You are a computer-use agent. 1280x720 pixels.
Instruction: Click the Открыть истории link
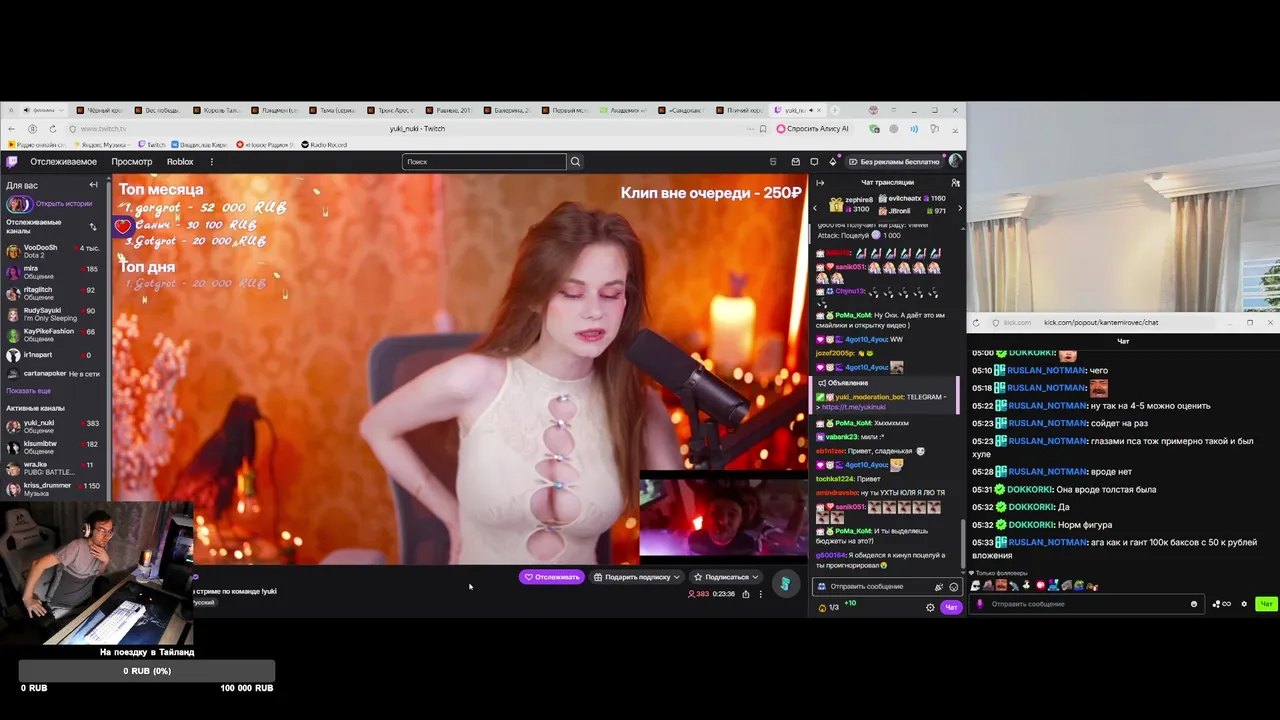pyautogui.click(x=64, y=204)
